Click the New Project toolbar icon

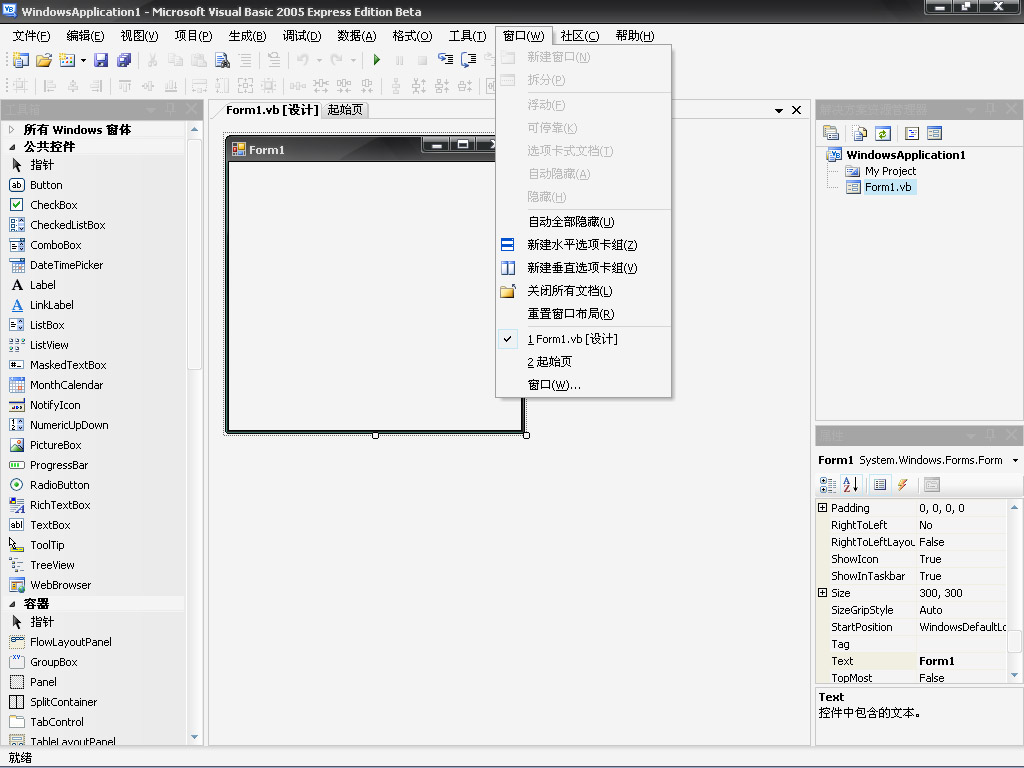[x=20, y=60]
